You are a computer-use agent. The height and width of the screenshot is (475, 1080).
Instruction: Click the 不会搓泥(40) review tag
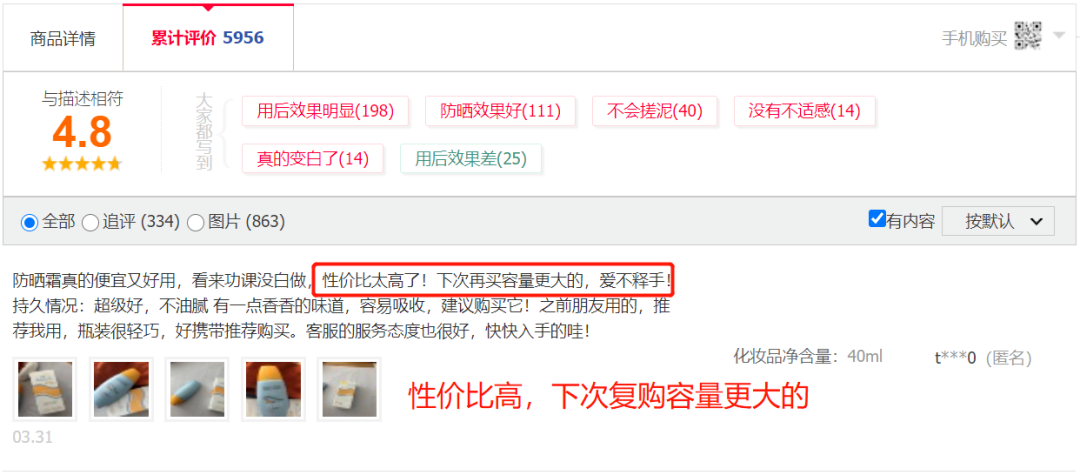pyautogui.click(x=654, y=111)
